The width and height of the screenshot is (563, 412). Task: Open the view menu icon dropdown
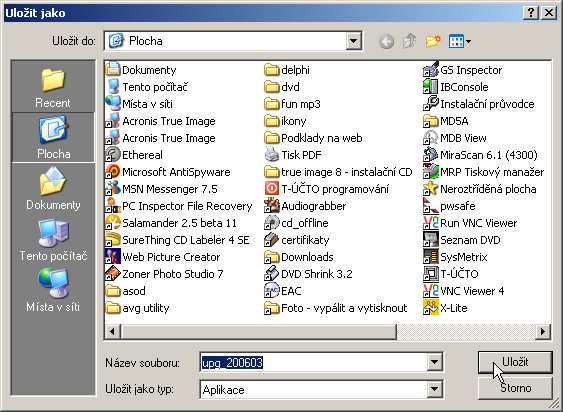tap(460, 41)
